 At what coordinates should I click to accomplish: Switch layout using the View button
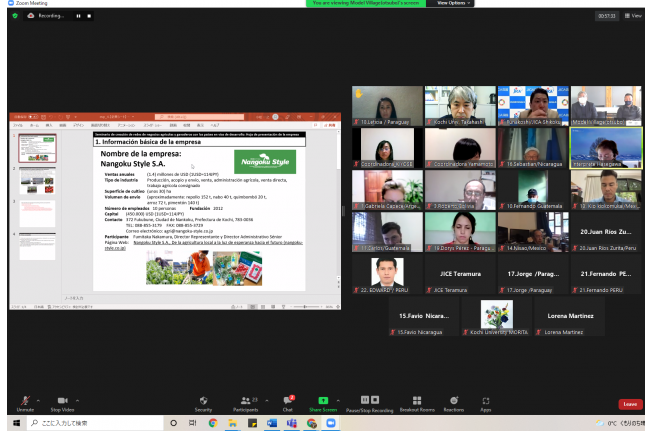click(633, 16)
